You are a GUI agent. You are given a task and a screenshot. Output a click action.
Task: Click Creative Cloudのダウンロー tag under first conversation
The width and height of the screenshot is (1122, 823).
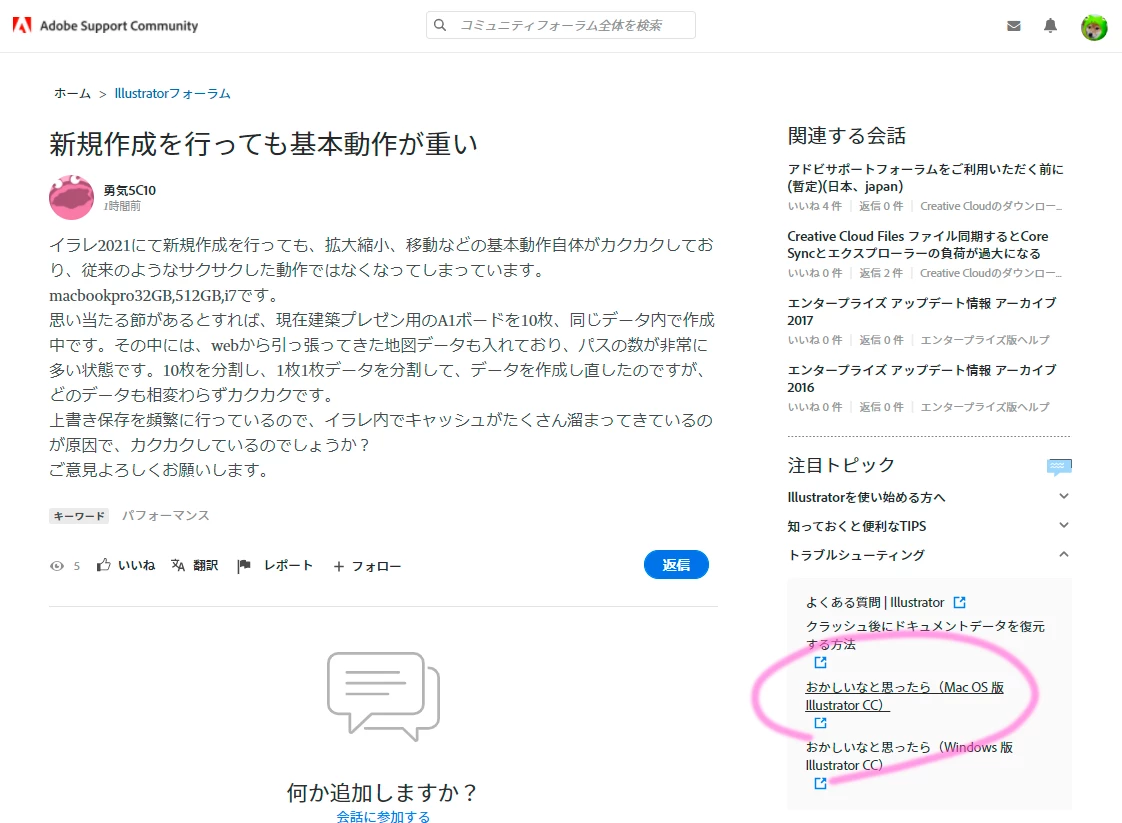990,206
